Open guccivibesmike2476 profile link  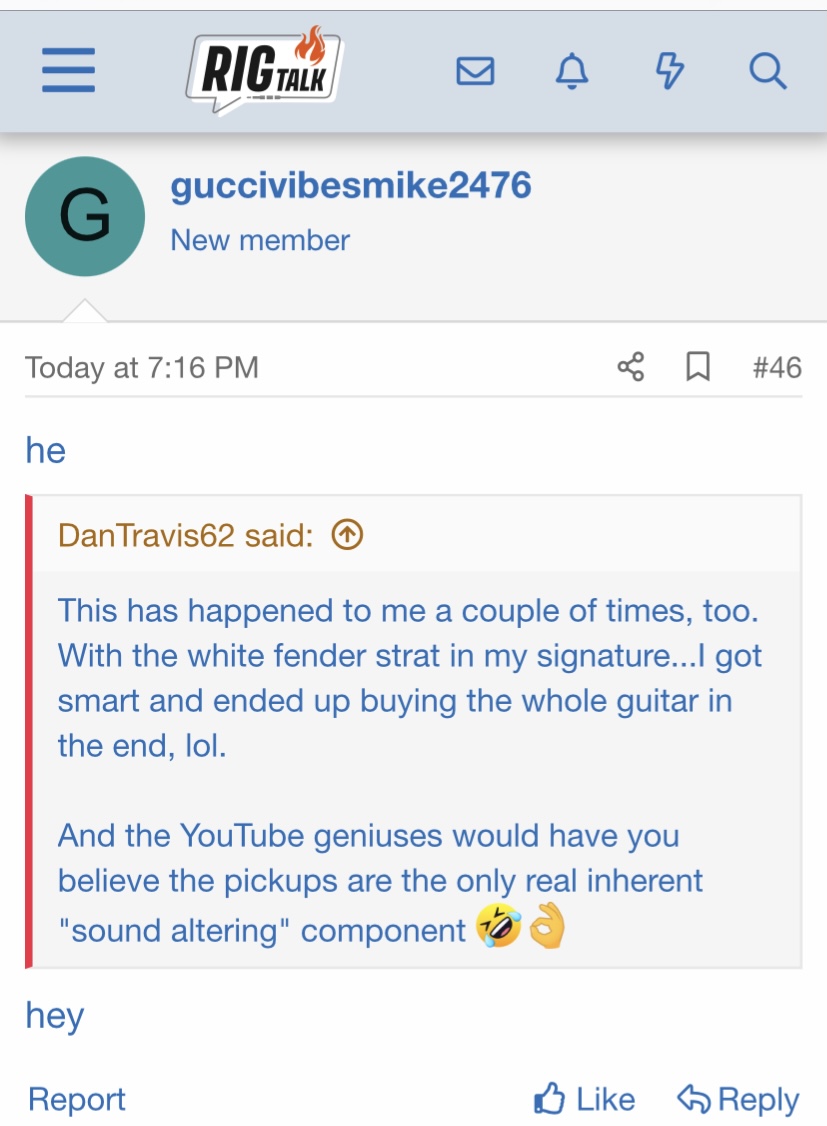[x=351, y=185]
